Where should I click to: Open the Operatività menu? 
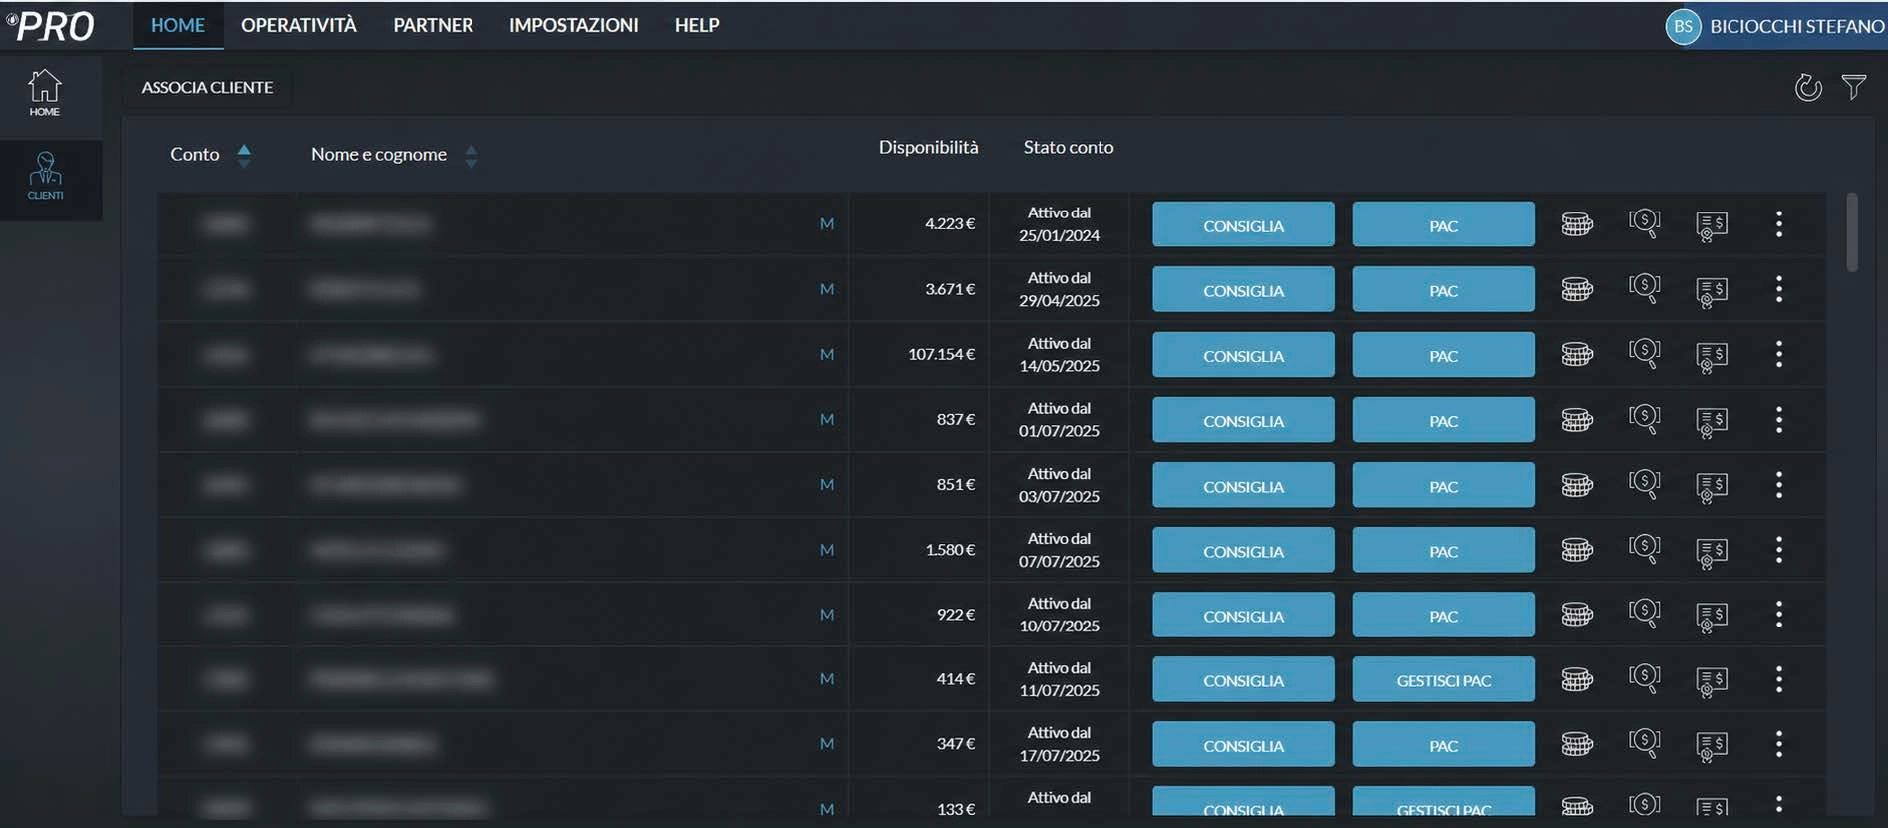(299, 25)
